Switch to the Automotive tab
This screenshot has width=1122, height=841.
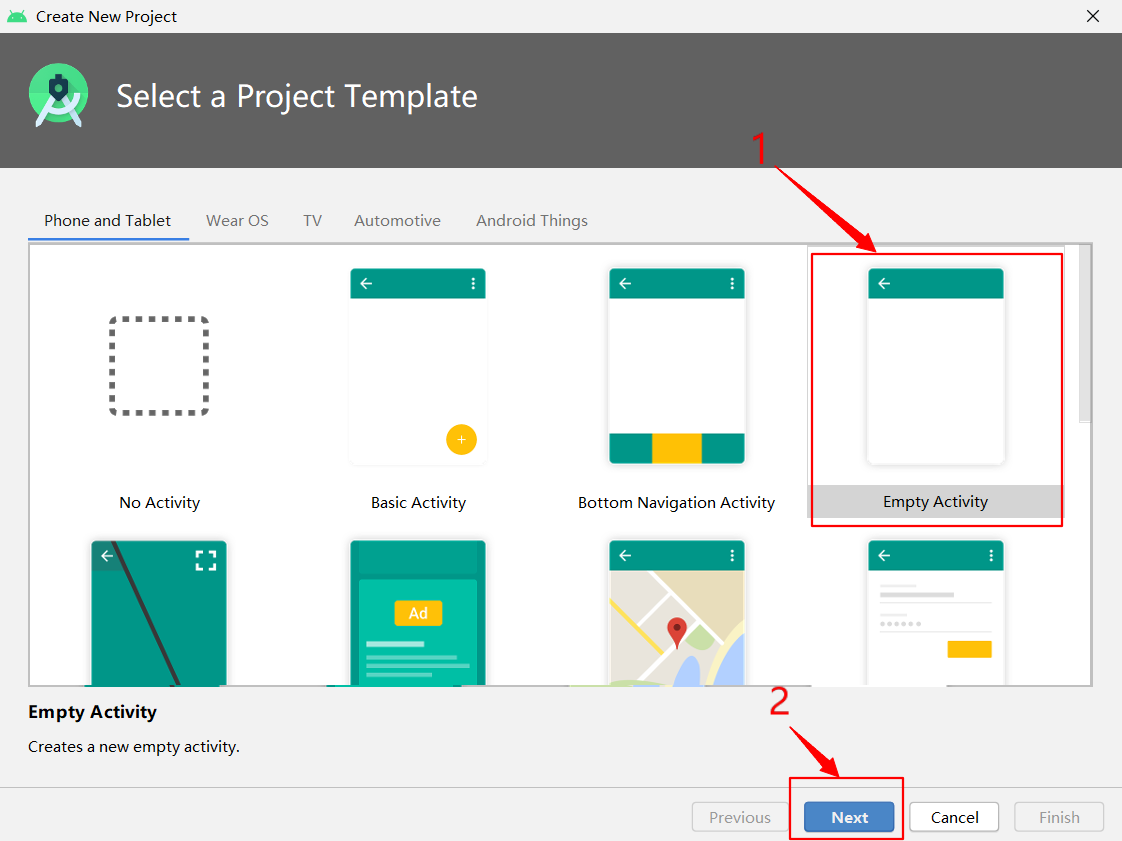click(397, 220)
